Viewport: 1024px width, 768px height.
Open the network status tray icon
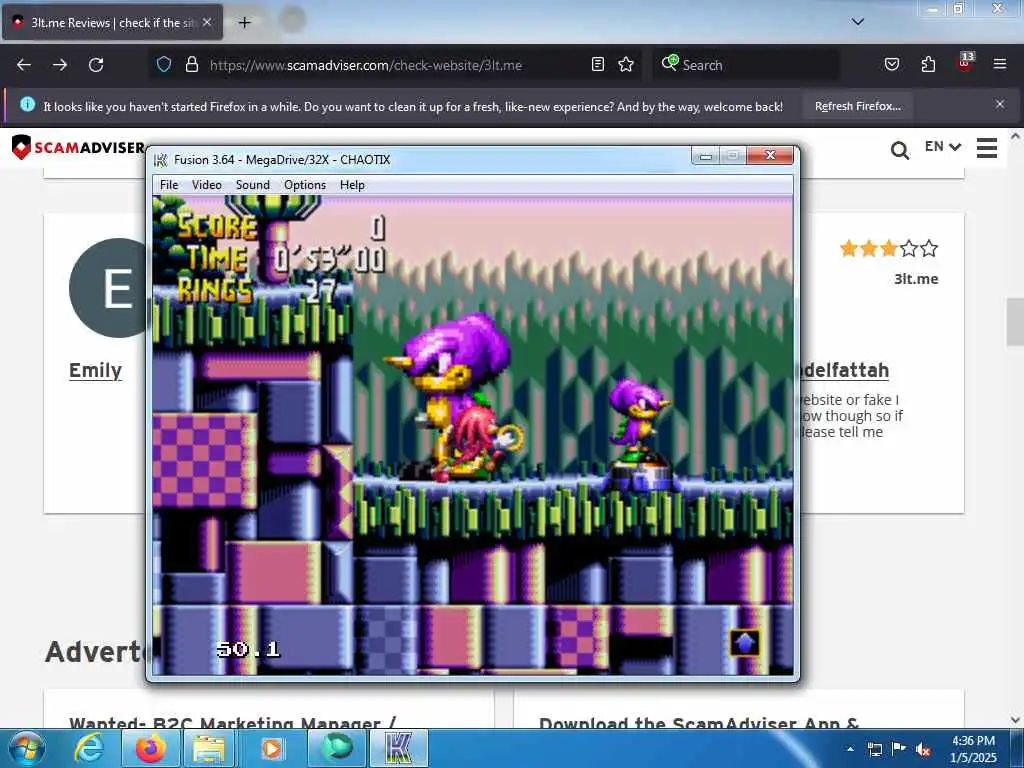(874, 749)
